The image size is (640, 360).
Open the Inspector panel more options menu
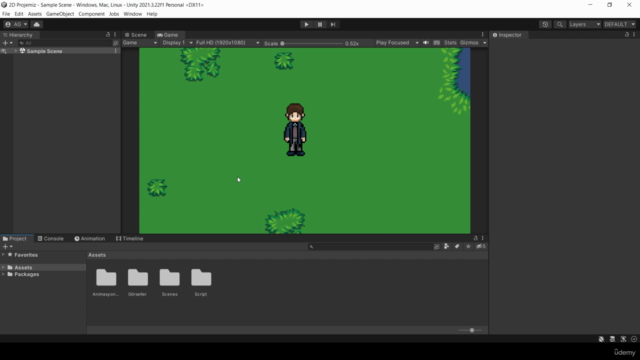634,35
